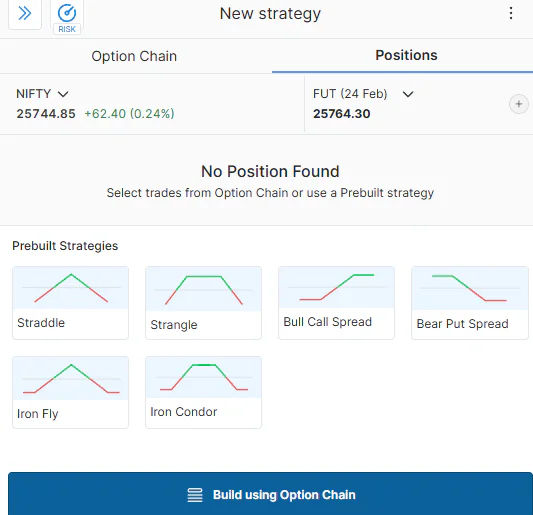Expand the NIFTY symbol dropdown

[x=42, y=94]
